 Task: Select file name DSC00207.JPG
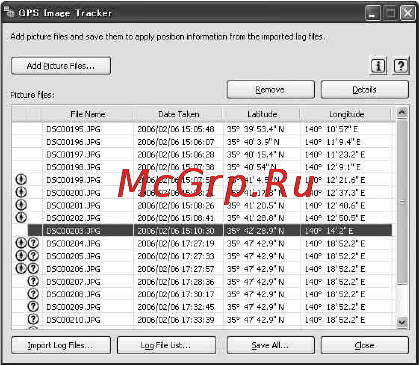click(x=73, y=282)
